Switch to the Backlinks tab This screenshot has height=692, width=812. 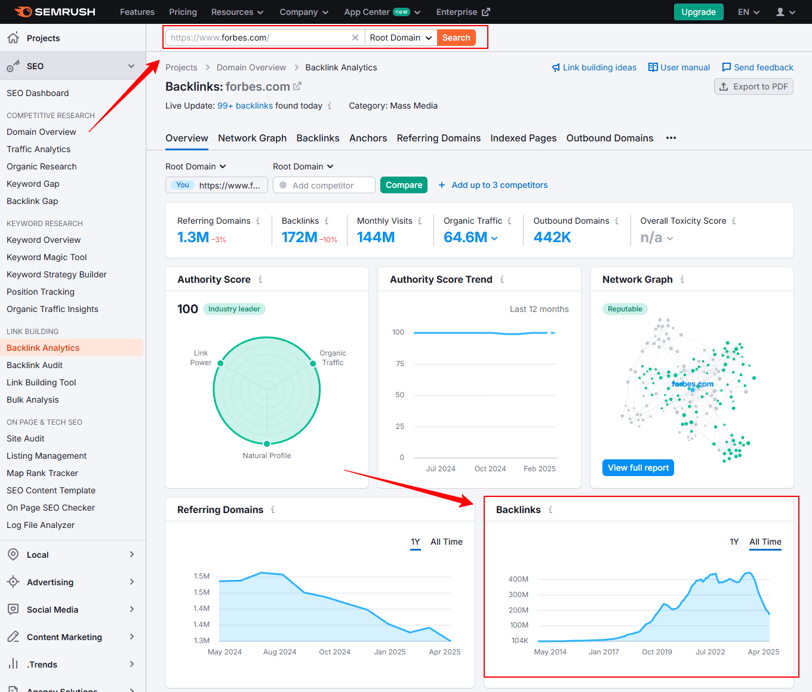[318, 138]
